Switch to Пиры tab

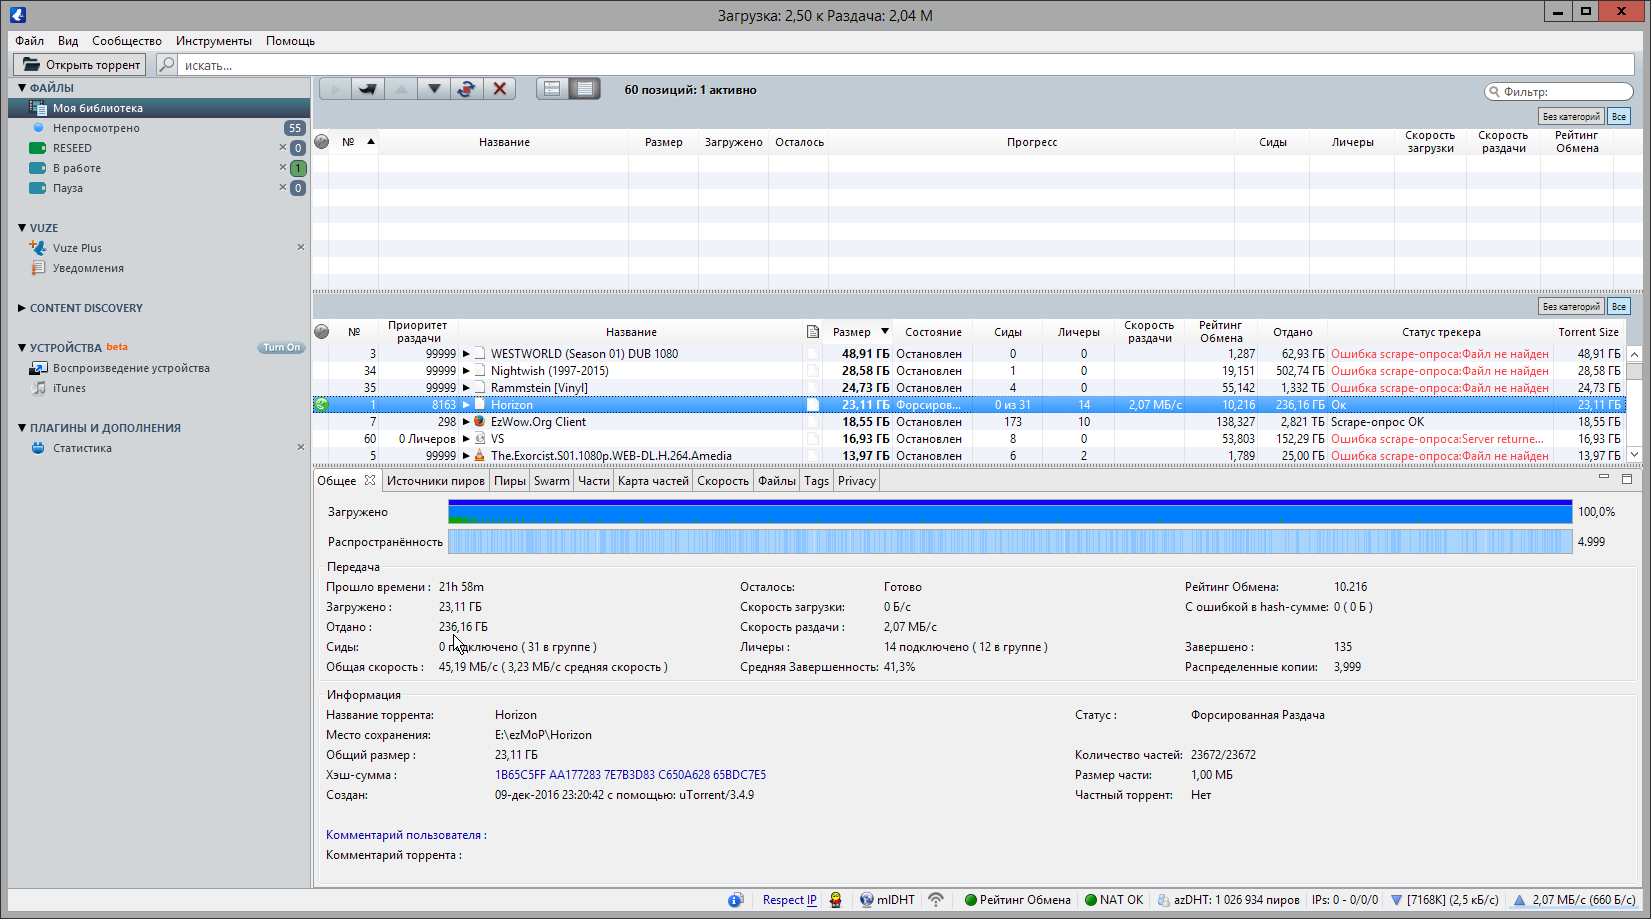pos(510,481)
